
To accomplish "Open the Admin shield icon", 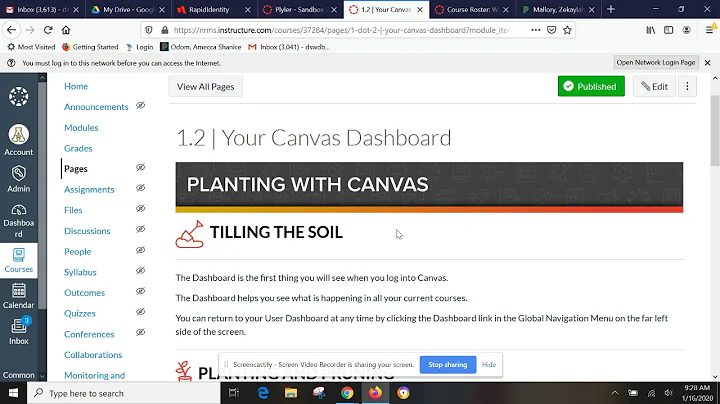I will pyautogui.click(x=19, y=179).
